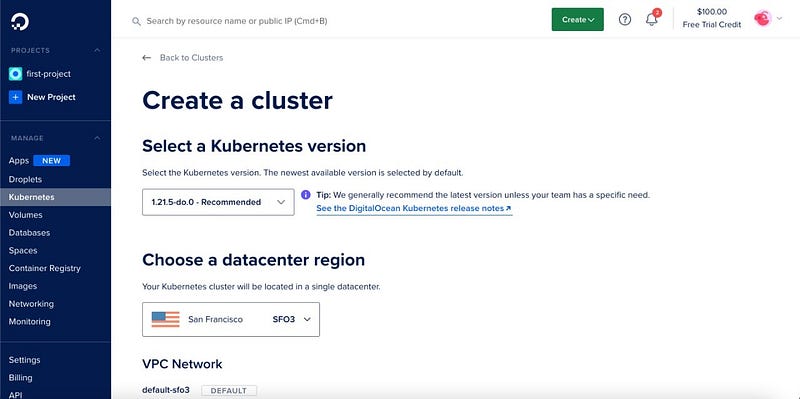The height and width of the screenshot is (399, 800).
Task: Open Apps in sidebar
Action: click(x=19, y=161)
